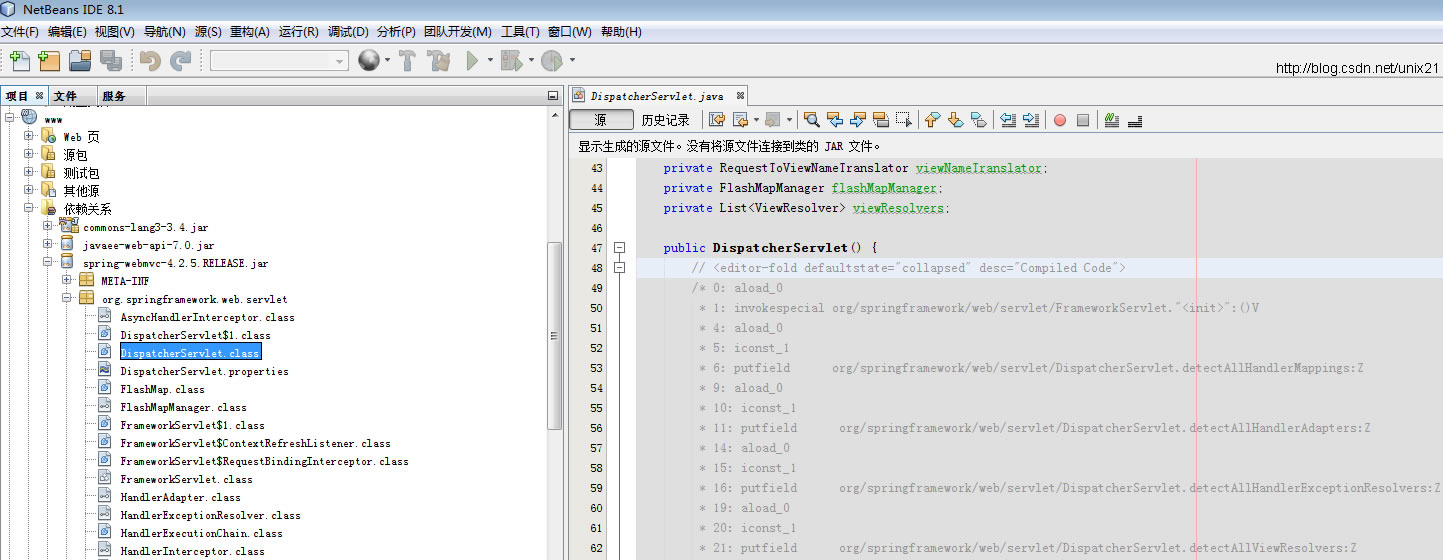
Task: Collapse the DispatcherServlet() constructor fold
Action: click(619, 248)
